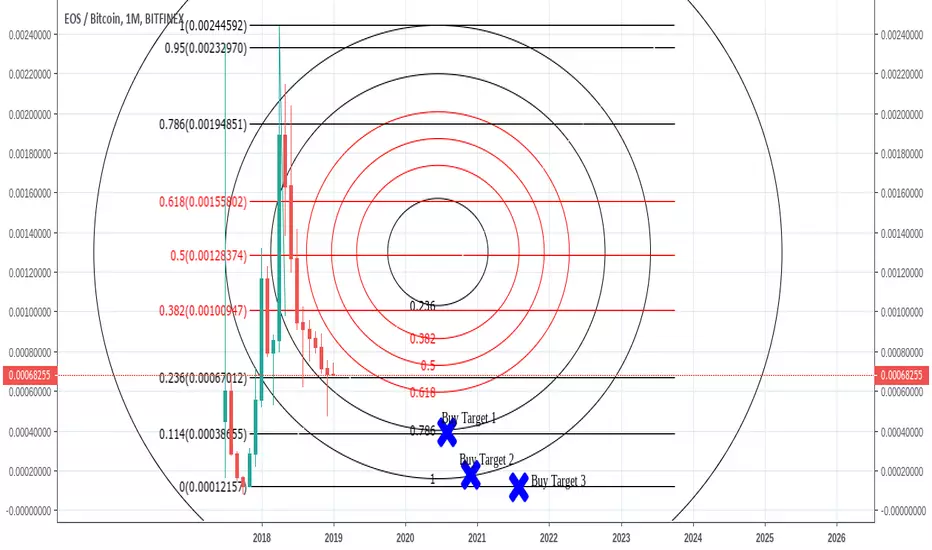Image resolution: width=932 pixels, height=550 pixels.
Task: Select the red 0.618(0.00155802) level label
Action: [203, 202]
